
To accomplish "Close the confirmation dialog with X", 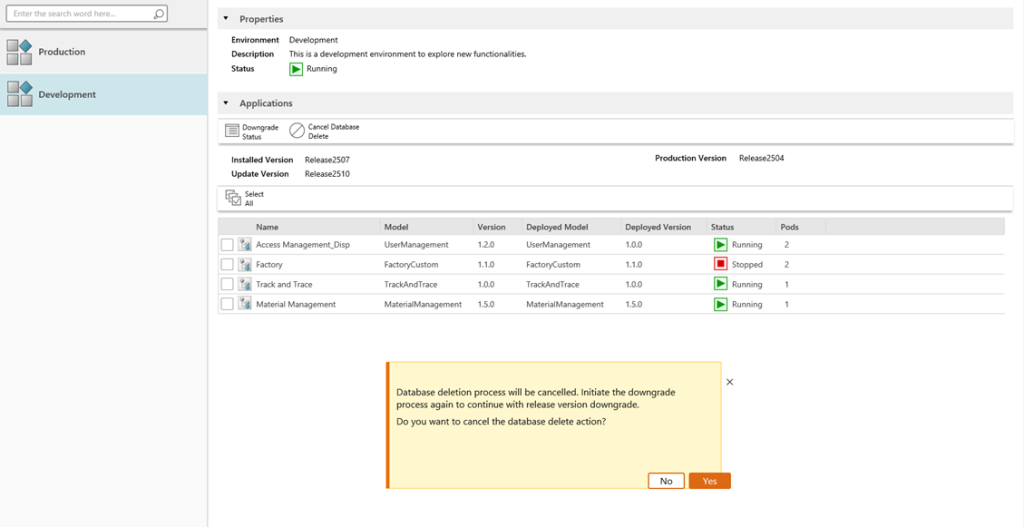I will click(x=730, y=382).
